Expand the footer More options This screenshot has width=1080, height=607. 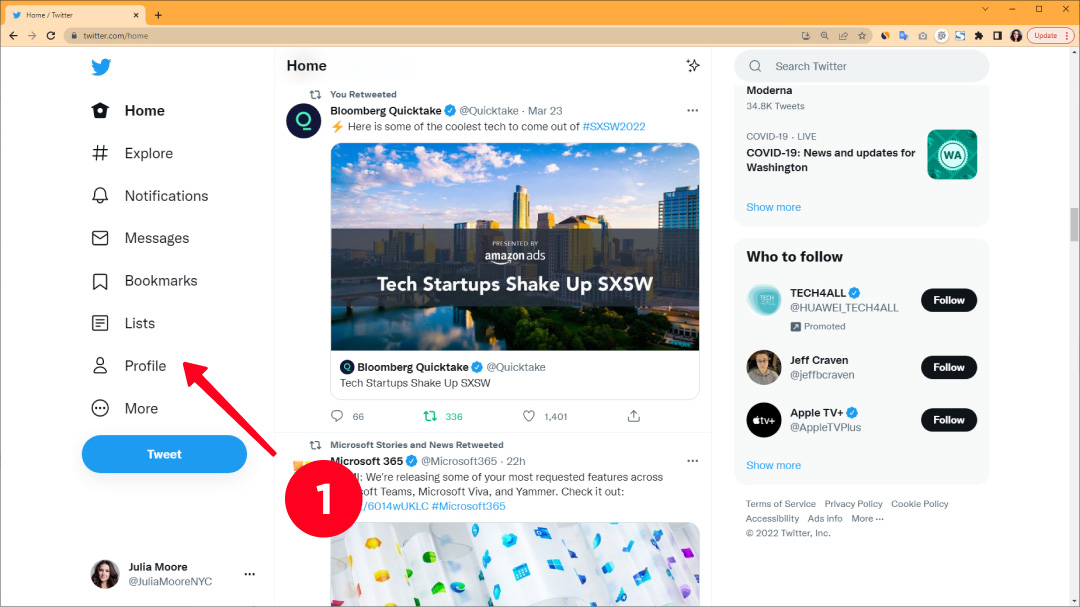tap(867, 518)
